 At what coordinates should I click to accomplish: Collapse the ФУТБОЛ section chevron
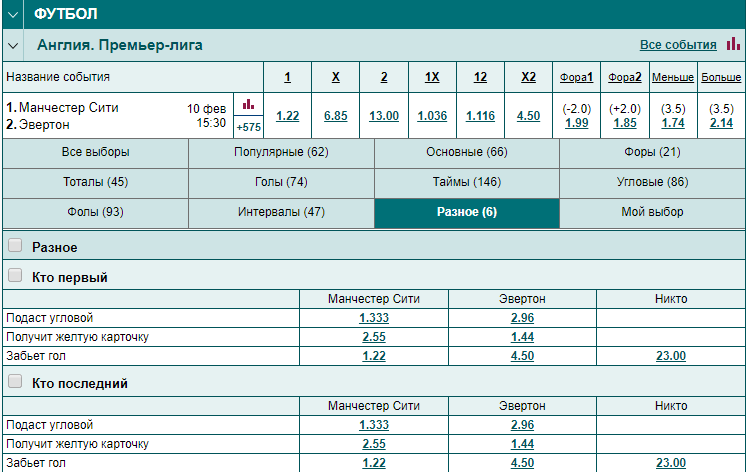(13, 14)
